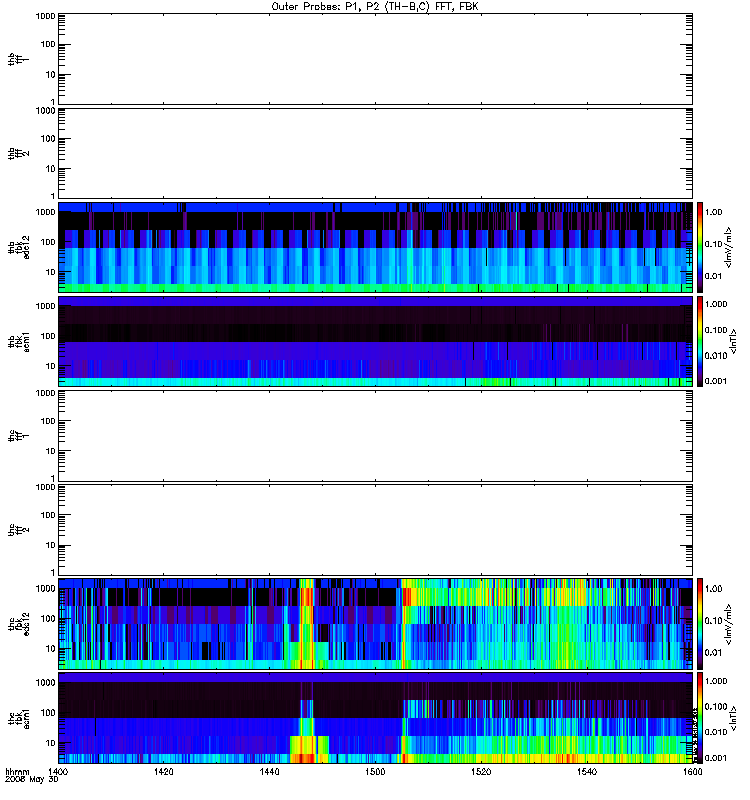Click the 1400 start time label
The height and width of the screenshot is (800, 750).
tap(58, 772)
